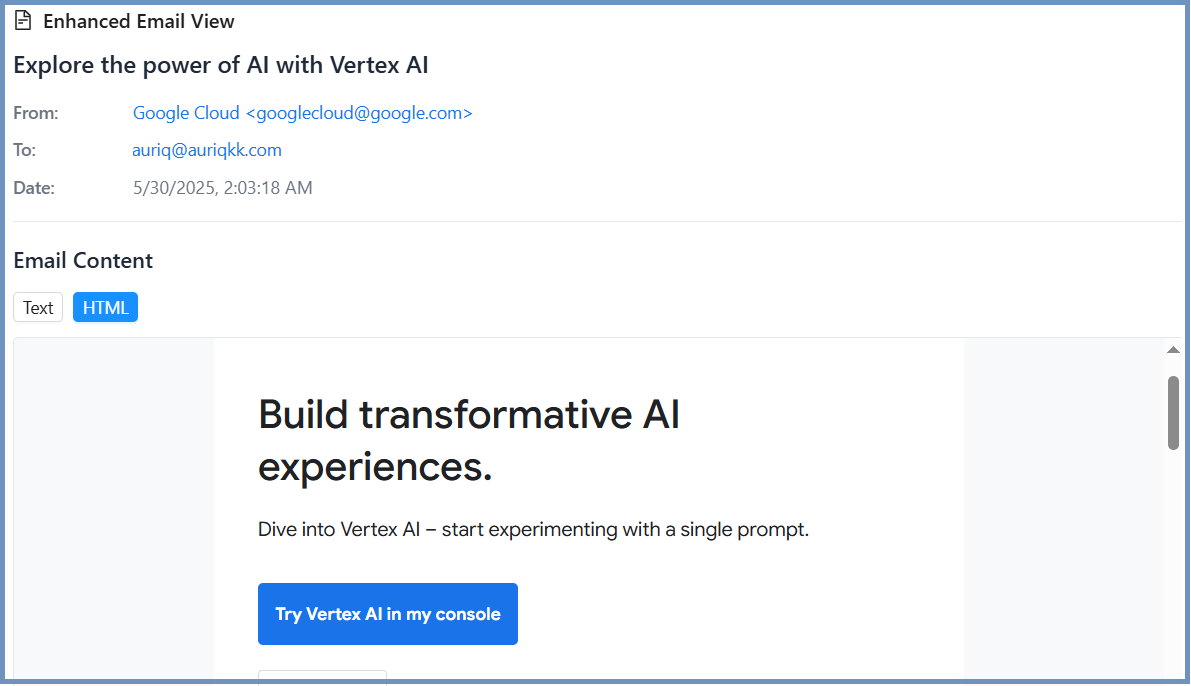The height and width of the screenshot is (686, 1191).
Task: Open the Google Cloud sender email link
Action: (302, 113)
